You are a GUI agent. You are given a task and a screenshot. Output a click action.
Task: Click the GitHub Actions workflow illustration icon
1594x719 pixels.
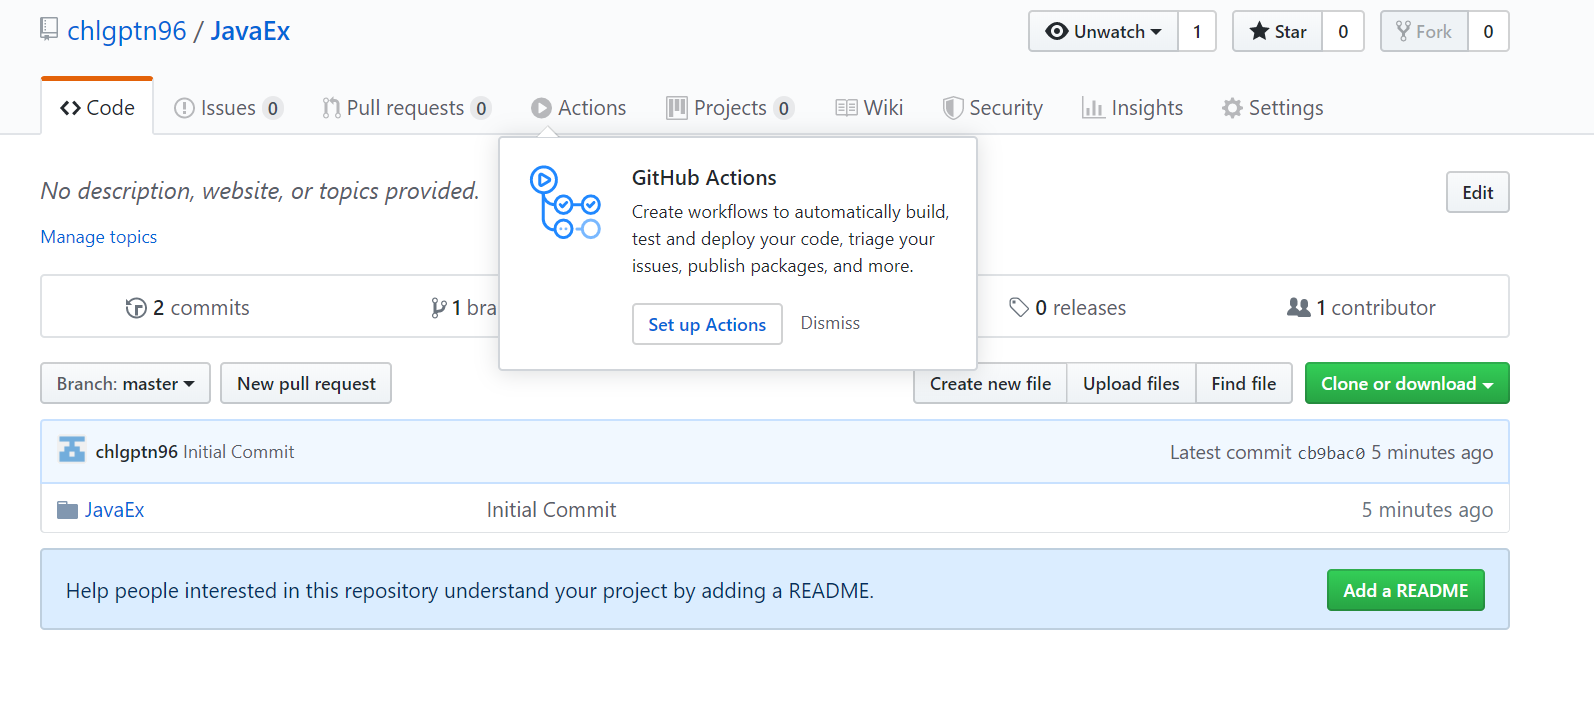click(x=565, y=203)
